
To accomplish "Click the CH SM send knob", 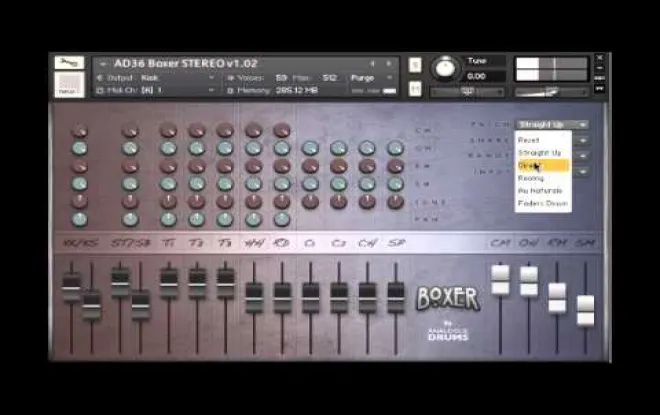I will 367,184.
